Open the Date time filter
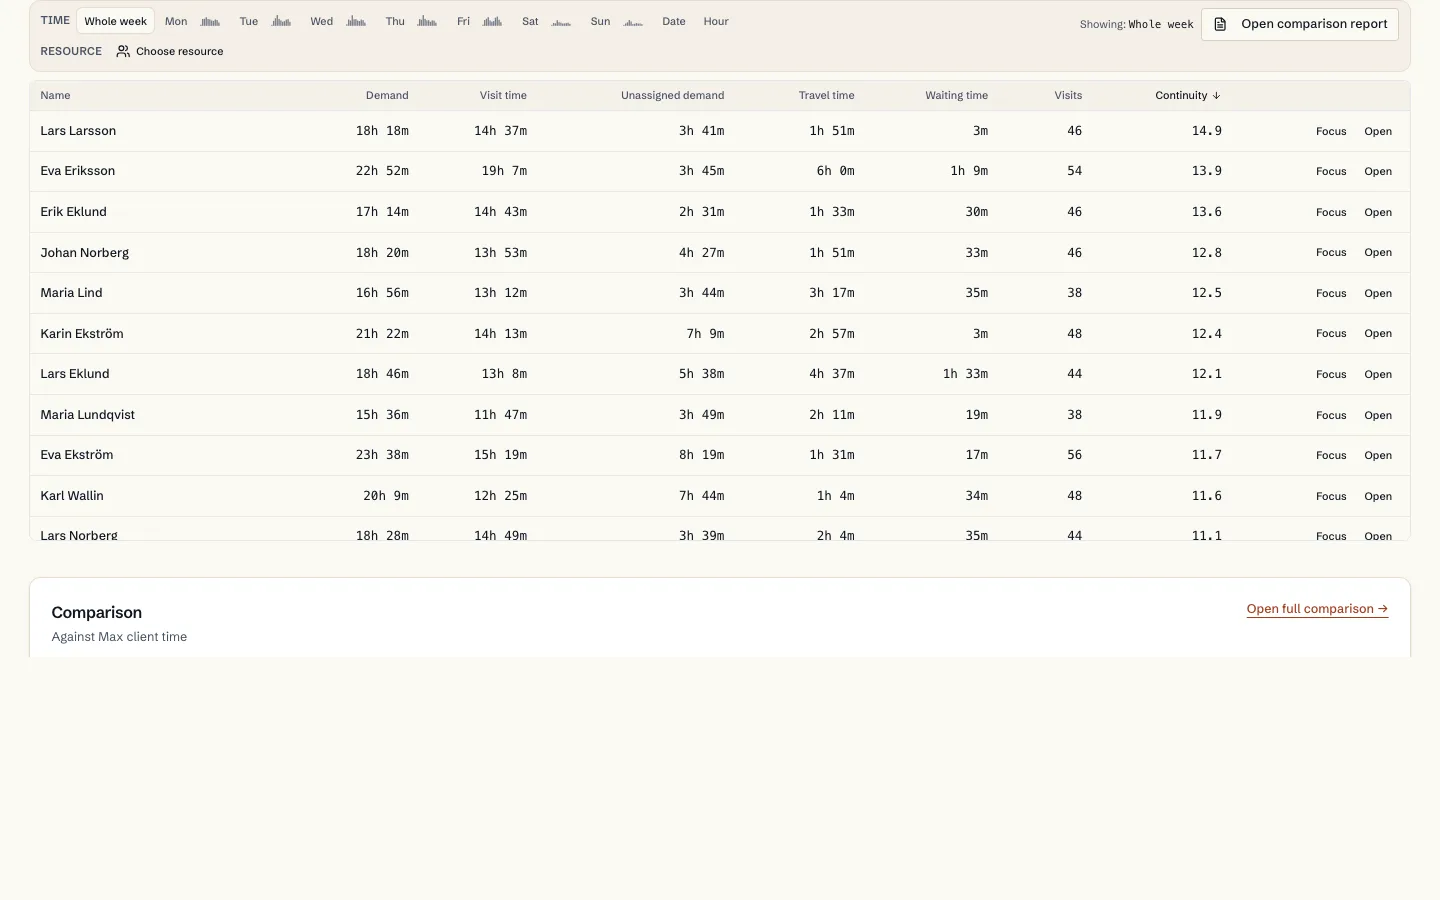Image resolution: width=1440 pixels, height=900 pixels. coord(674,21)
